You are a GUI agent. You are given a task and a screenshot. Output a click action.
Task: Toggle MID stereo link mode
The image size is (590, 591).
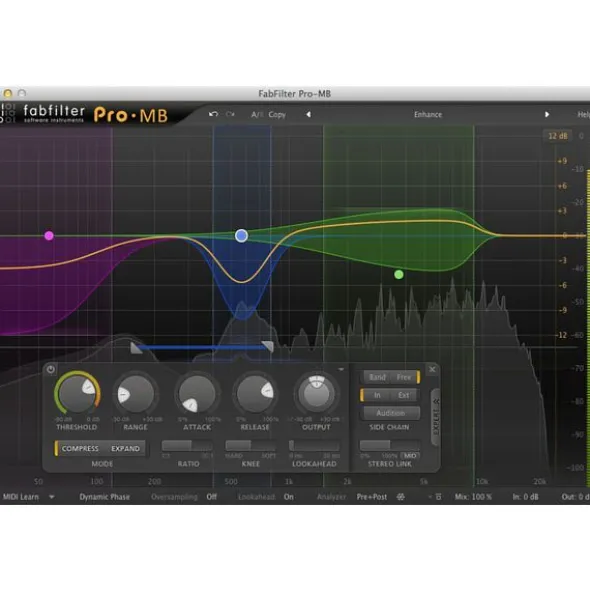pos(410,456)
